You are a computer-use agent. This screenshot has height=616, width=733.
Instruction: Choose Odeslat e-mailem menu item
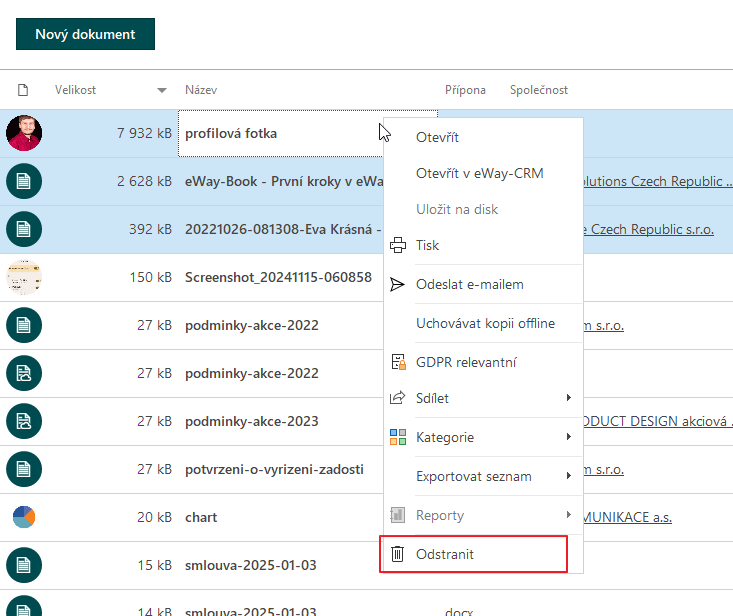pyautogui.click(x=469, y=285)
